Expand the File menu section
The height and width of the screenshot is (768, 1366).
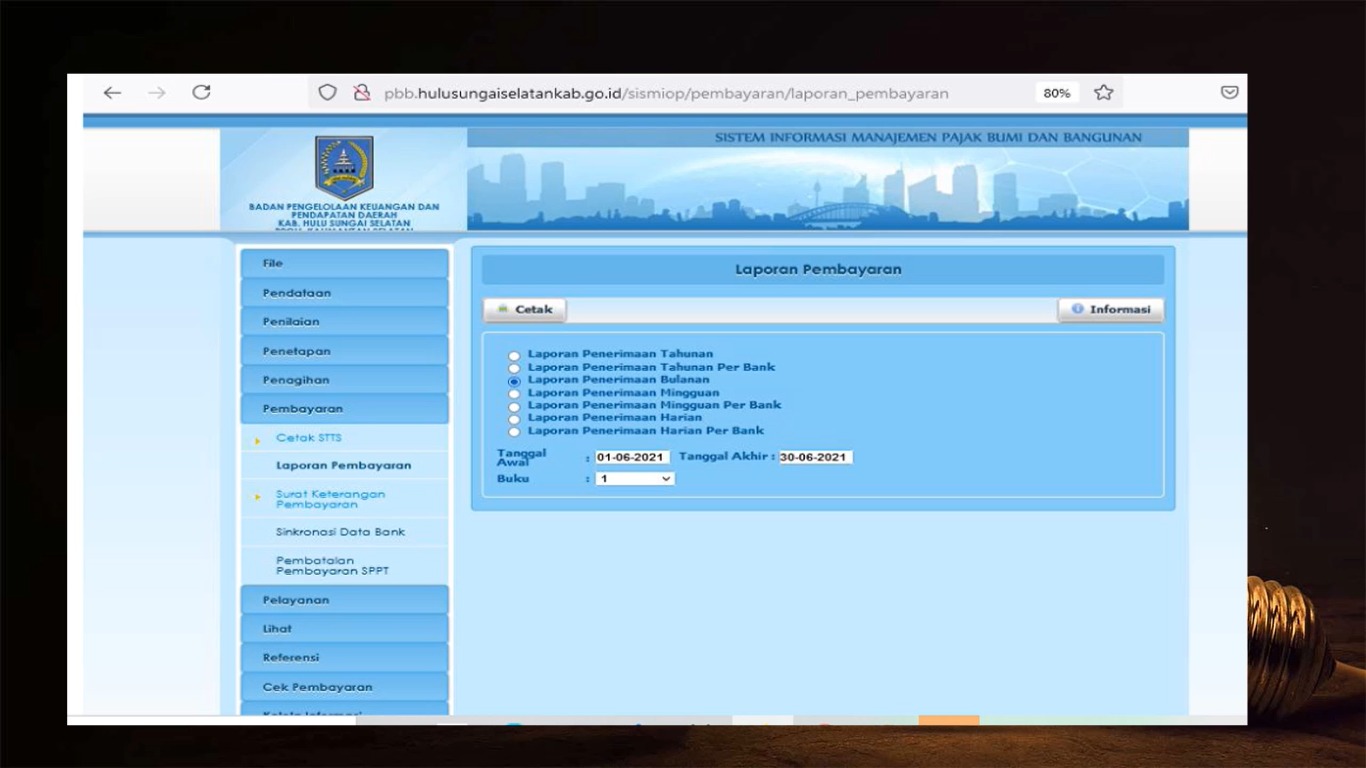point(344,264)
